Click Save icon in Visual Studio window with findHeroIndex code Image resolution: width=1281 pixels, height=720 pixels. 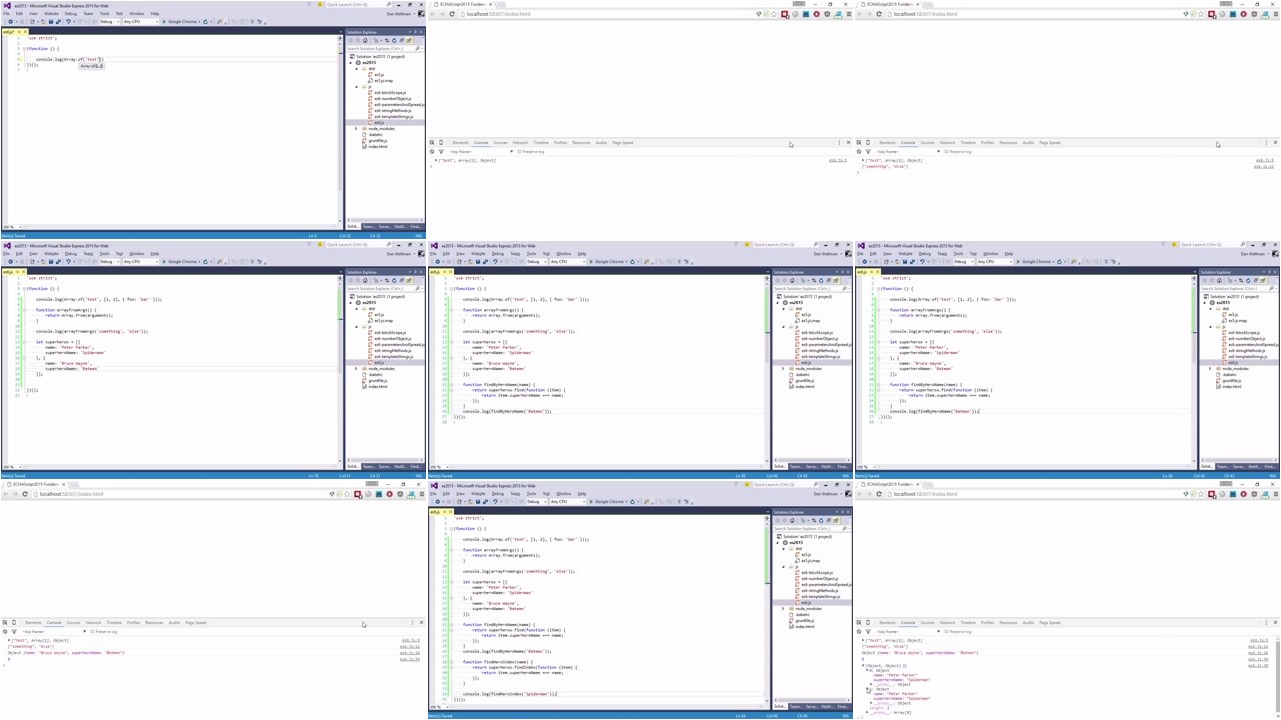(478, 501)
